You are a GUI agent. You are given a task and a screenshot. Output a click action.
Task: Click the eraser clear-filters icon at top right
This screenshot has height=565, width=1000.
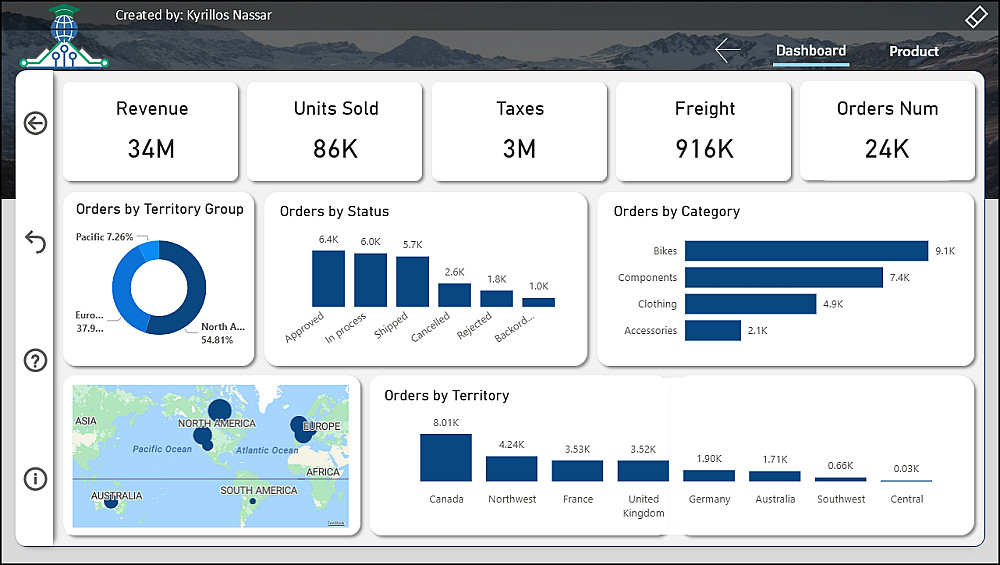coord(976,17)
